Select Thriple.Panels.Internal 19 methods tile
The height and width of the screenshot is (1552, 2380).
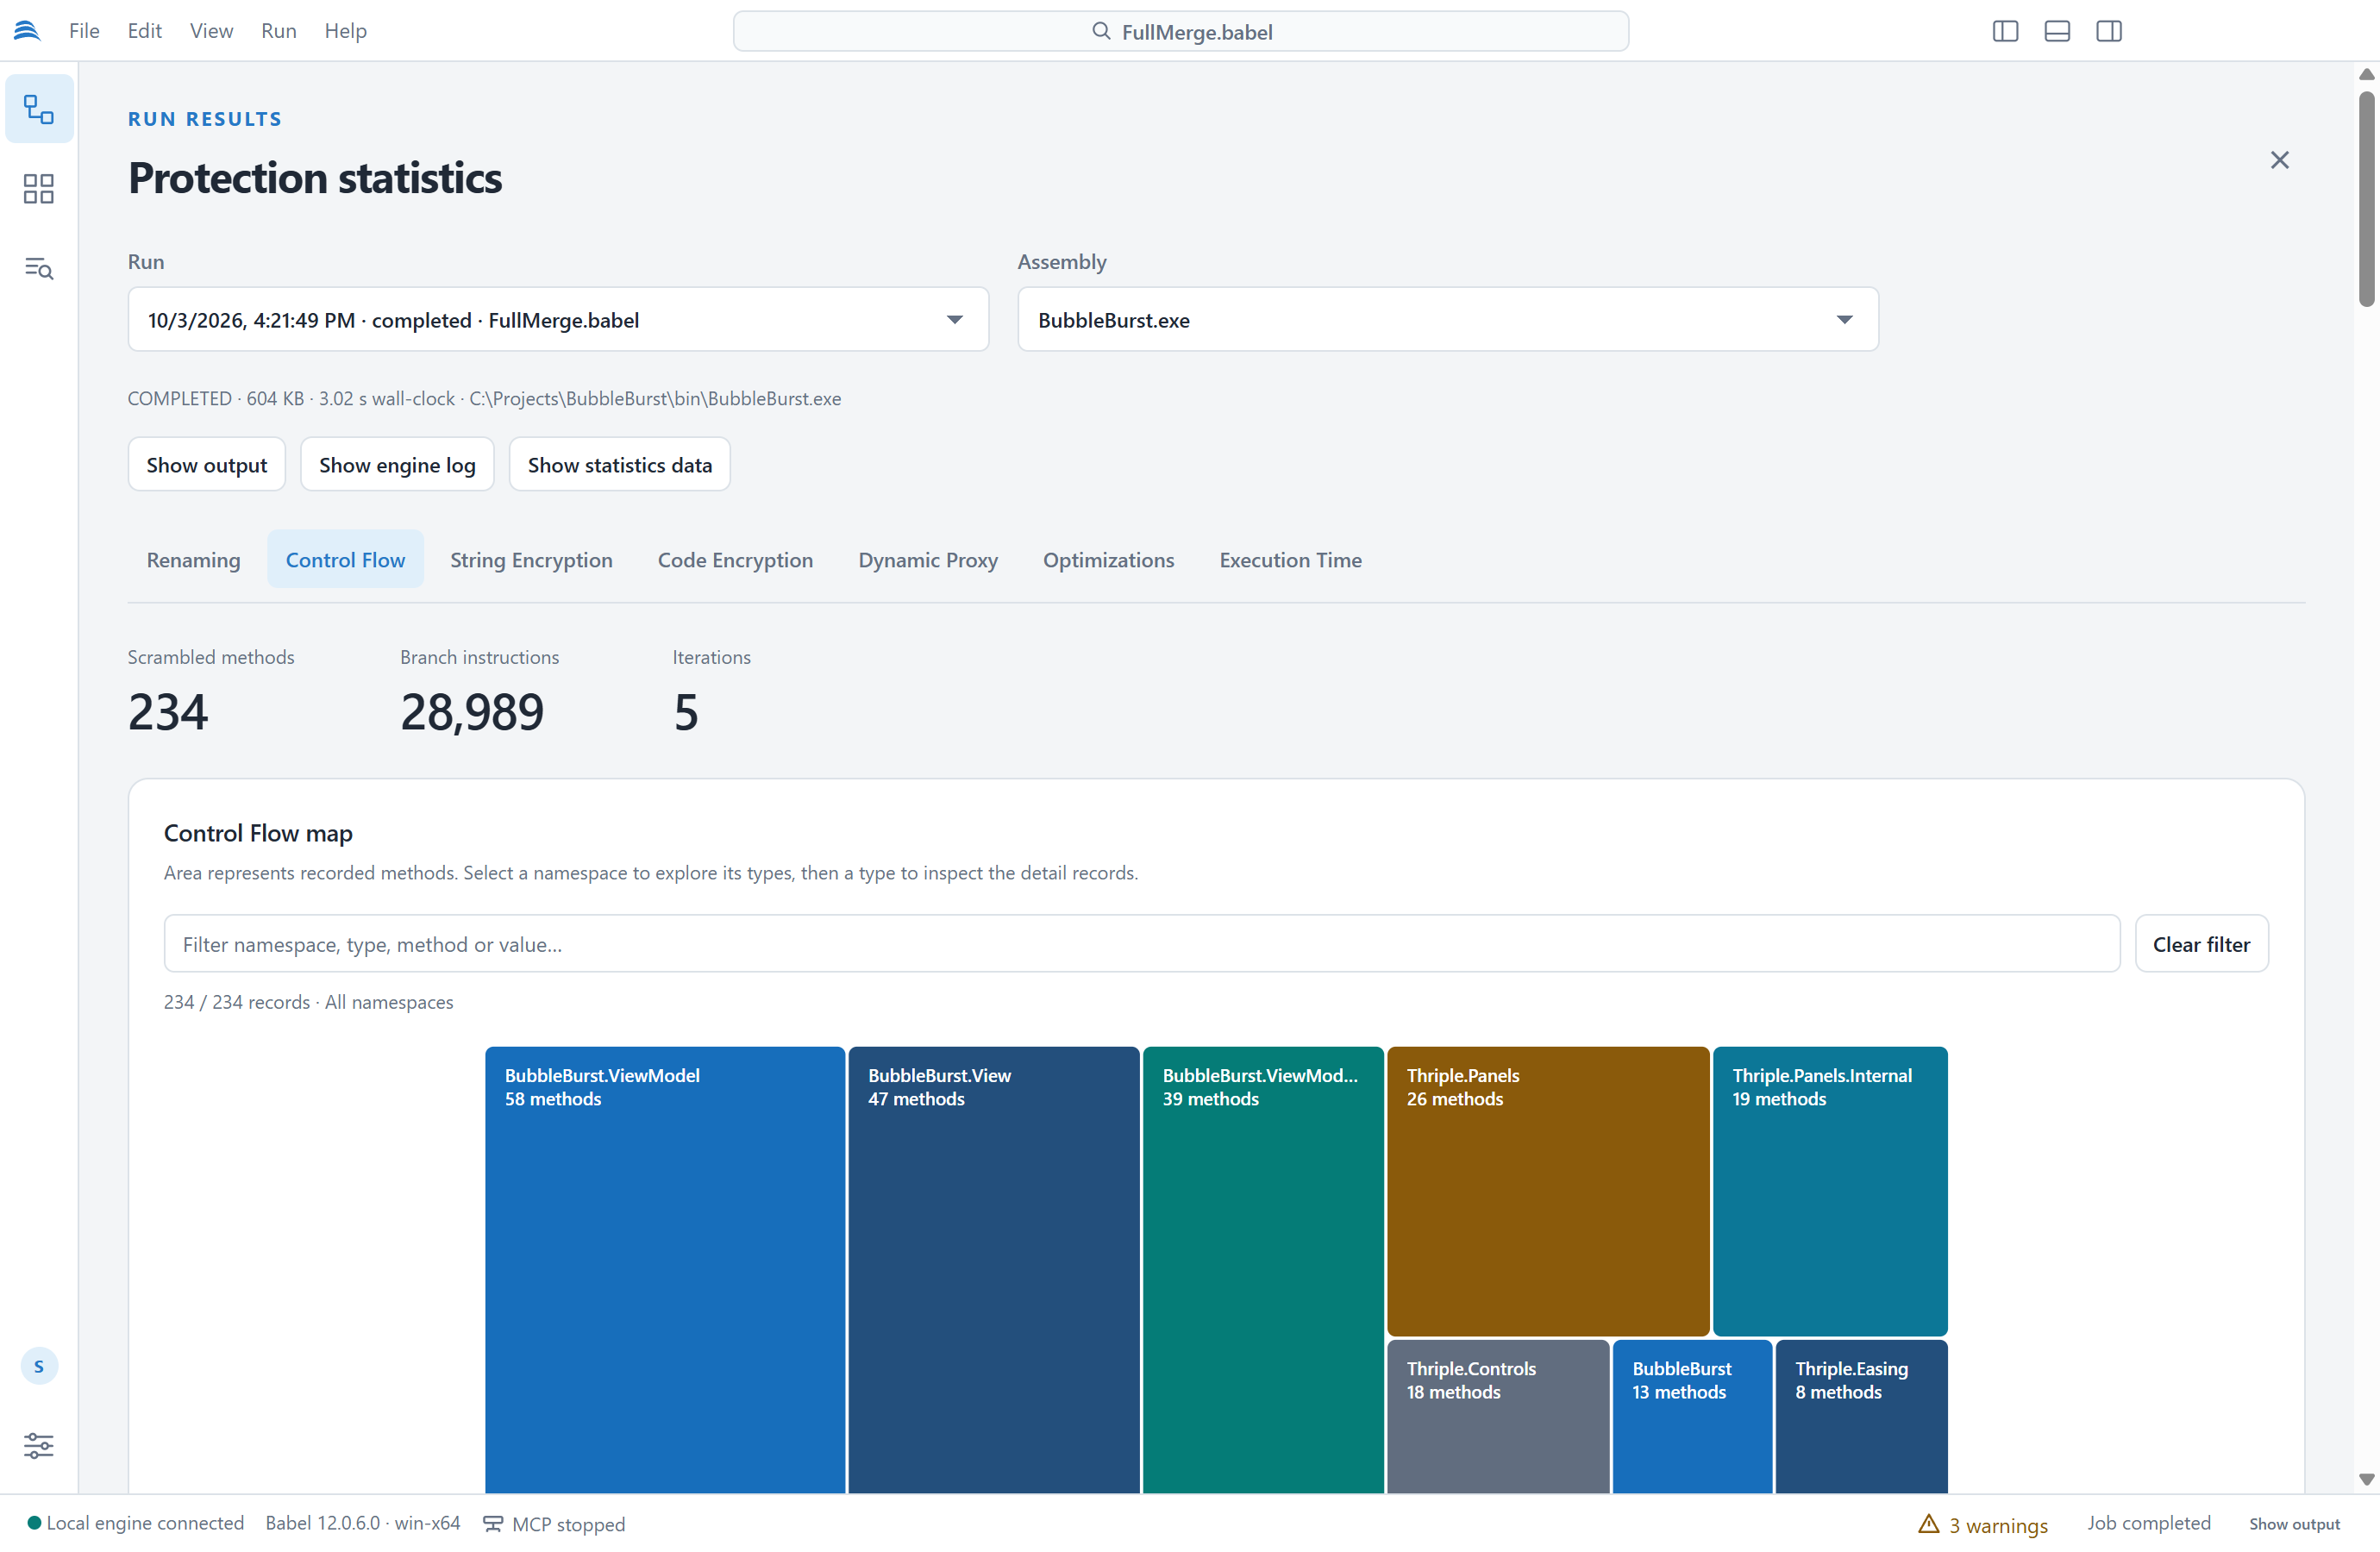point(1830,1191)
